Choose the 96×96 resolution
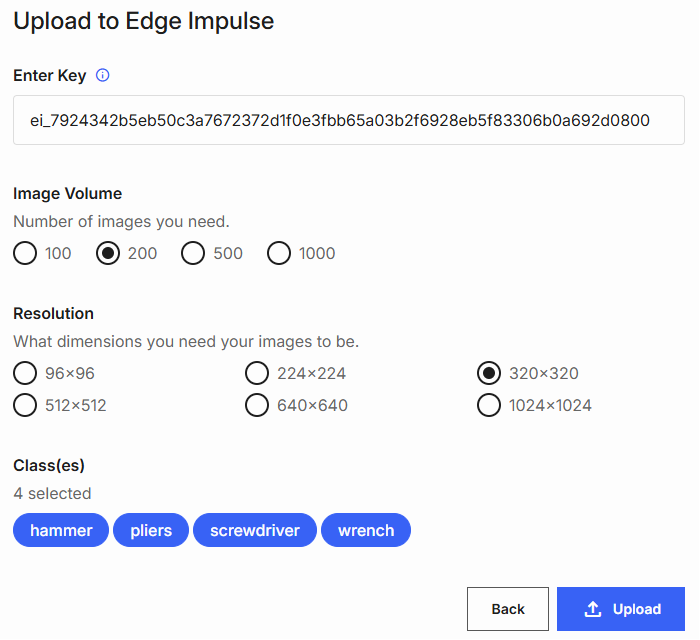700x640 pixels. (x=26, y=374)
